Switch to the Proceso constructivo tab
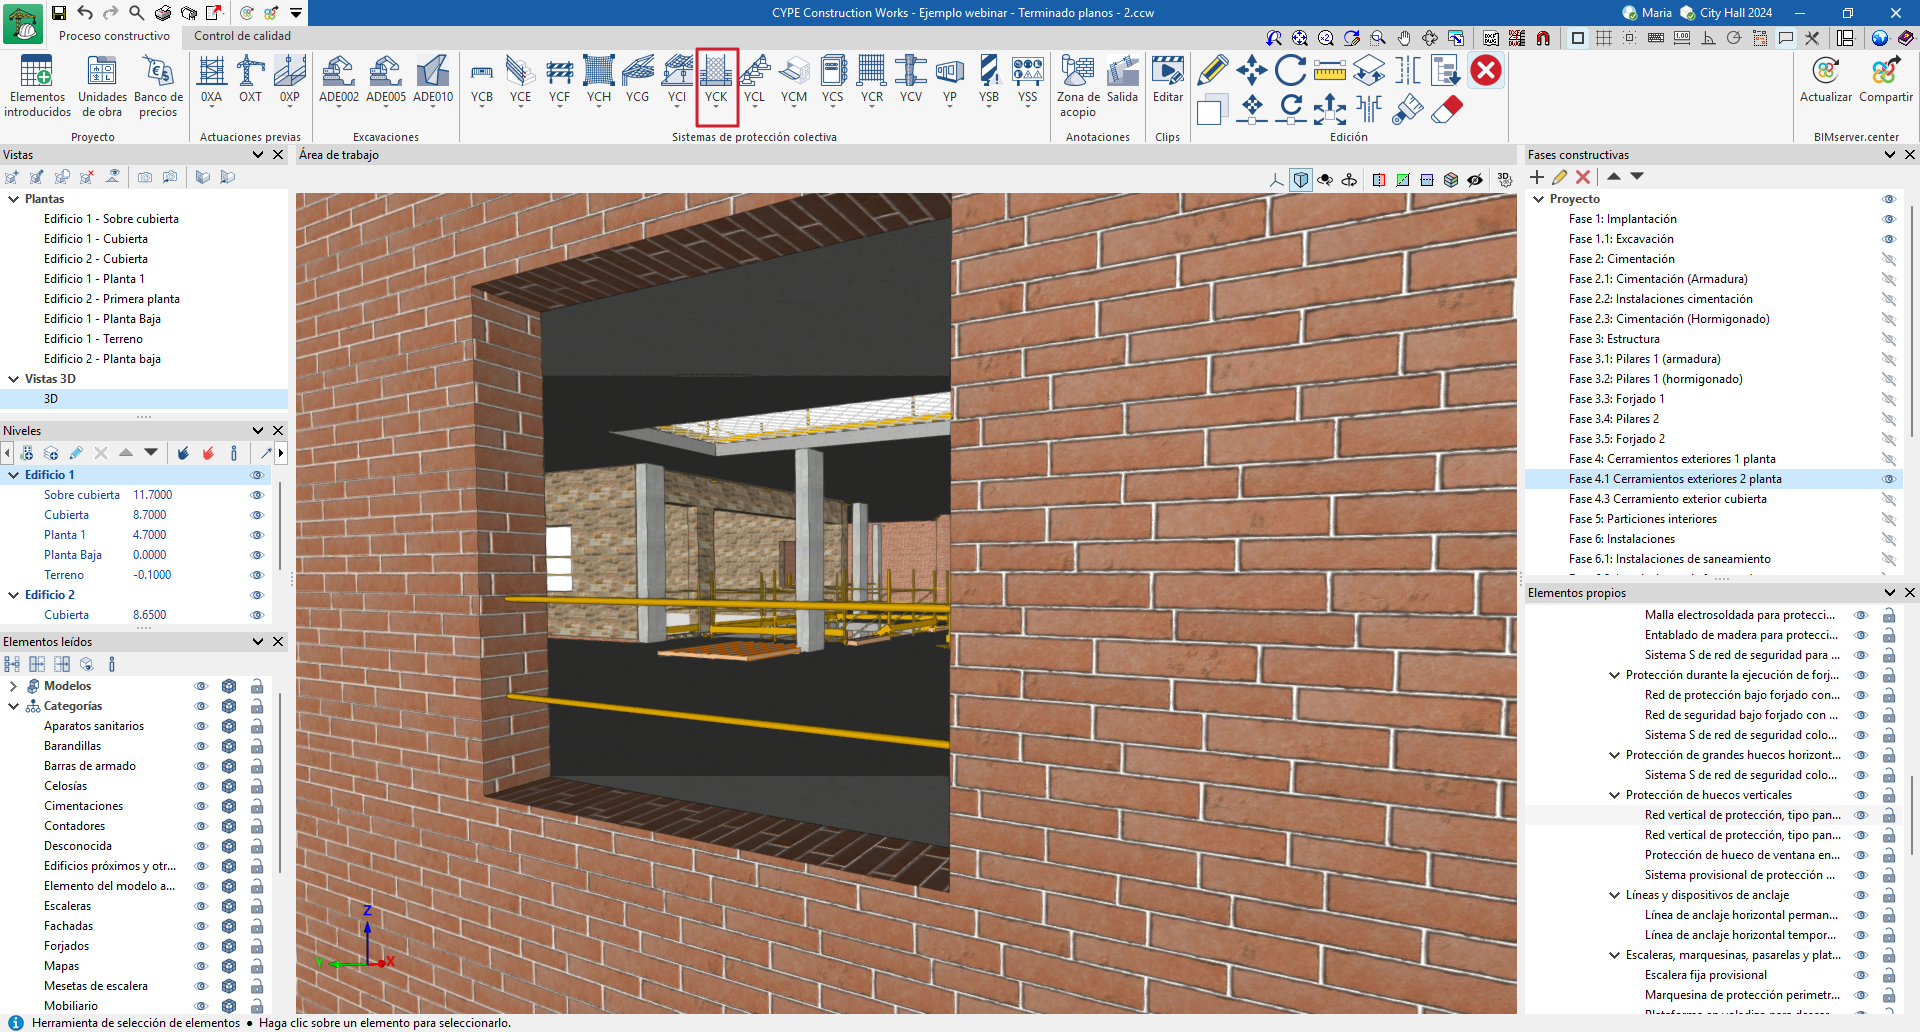Screen dimensions: 1920x1032 pos(114,36)
